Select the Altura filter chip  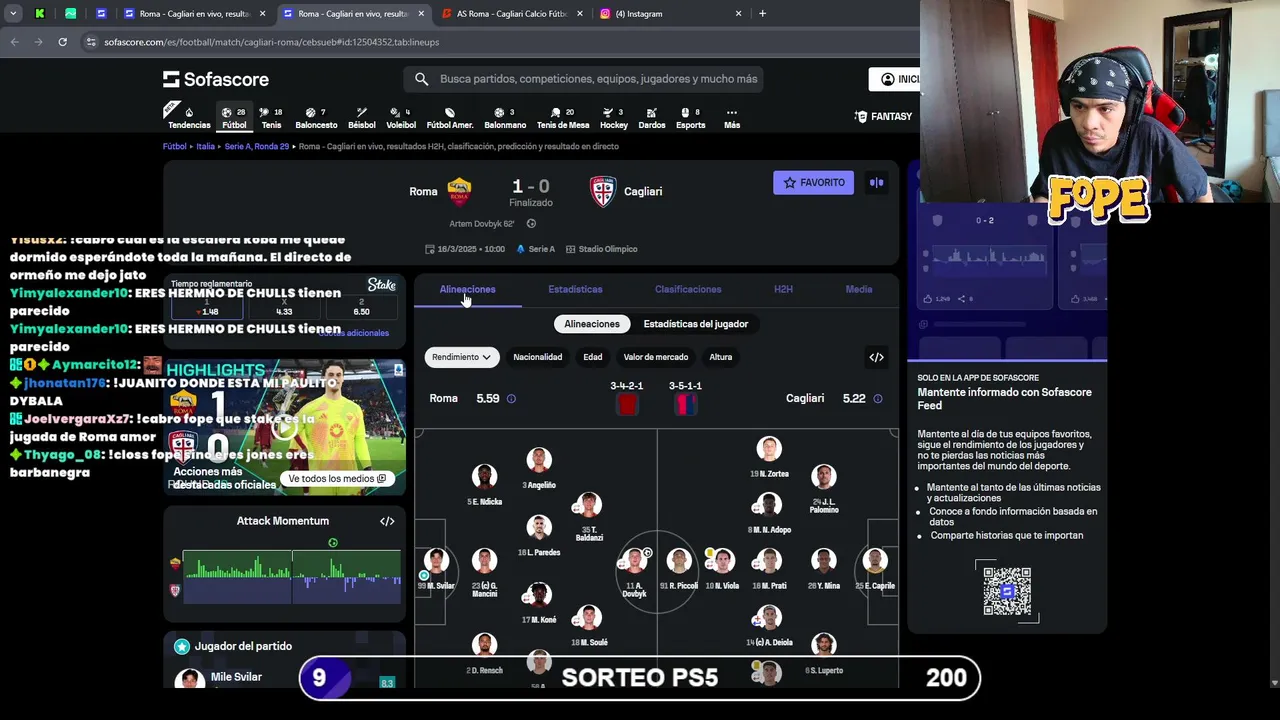(x=721, y=357)
